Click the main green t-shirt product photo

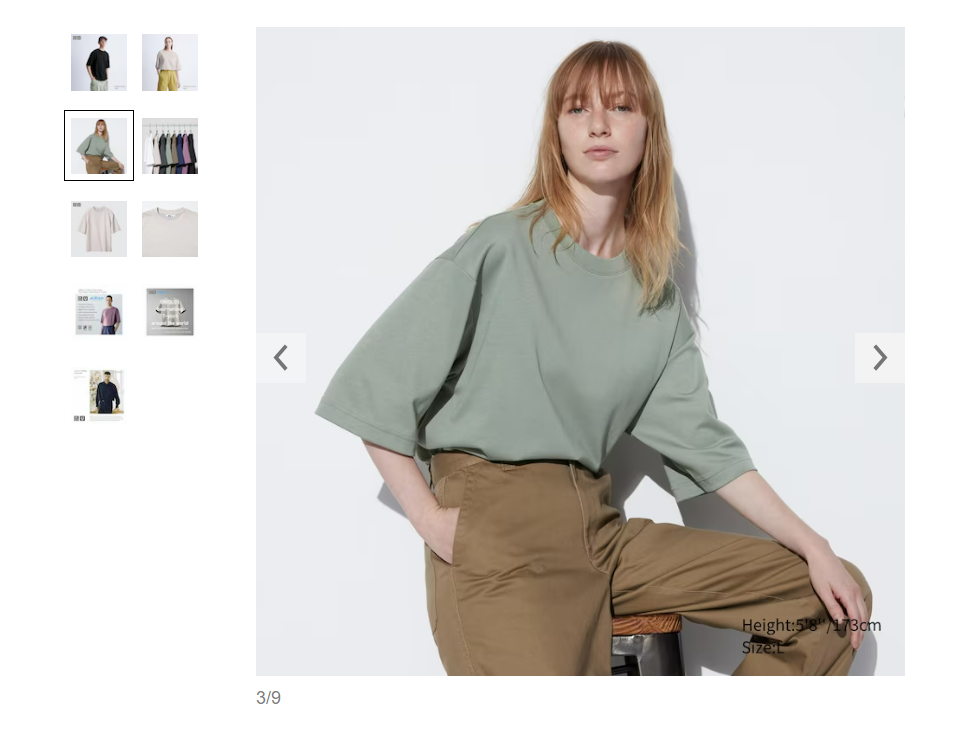tap(580, 351)
